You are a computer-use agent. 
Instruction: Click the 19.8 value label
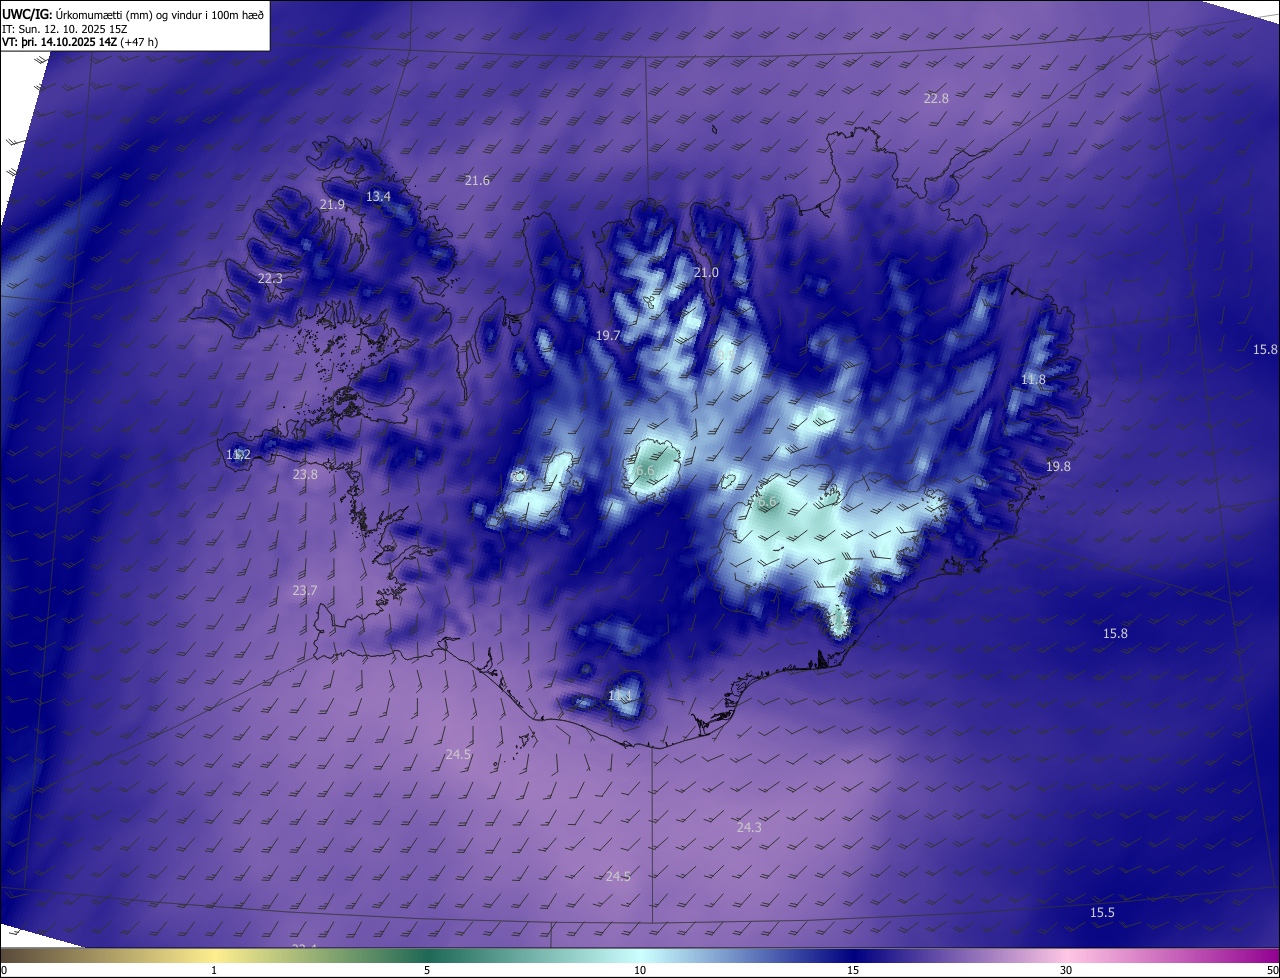[1058, 466]
